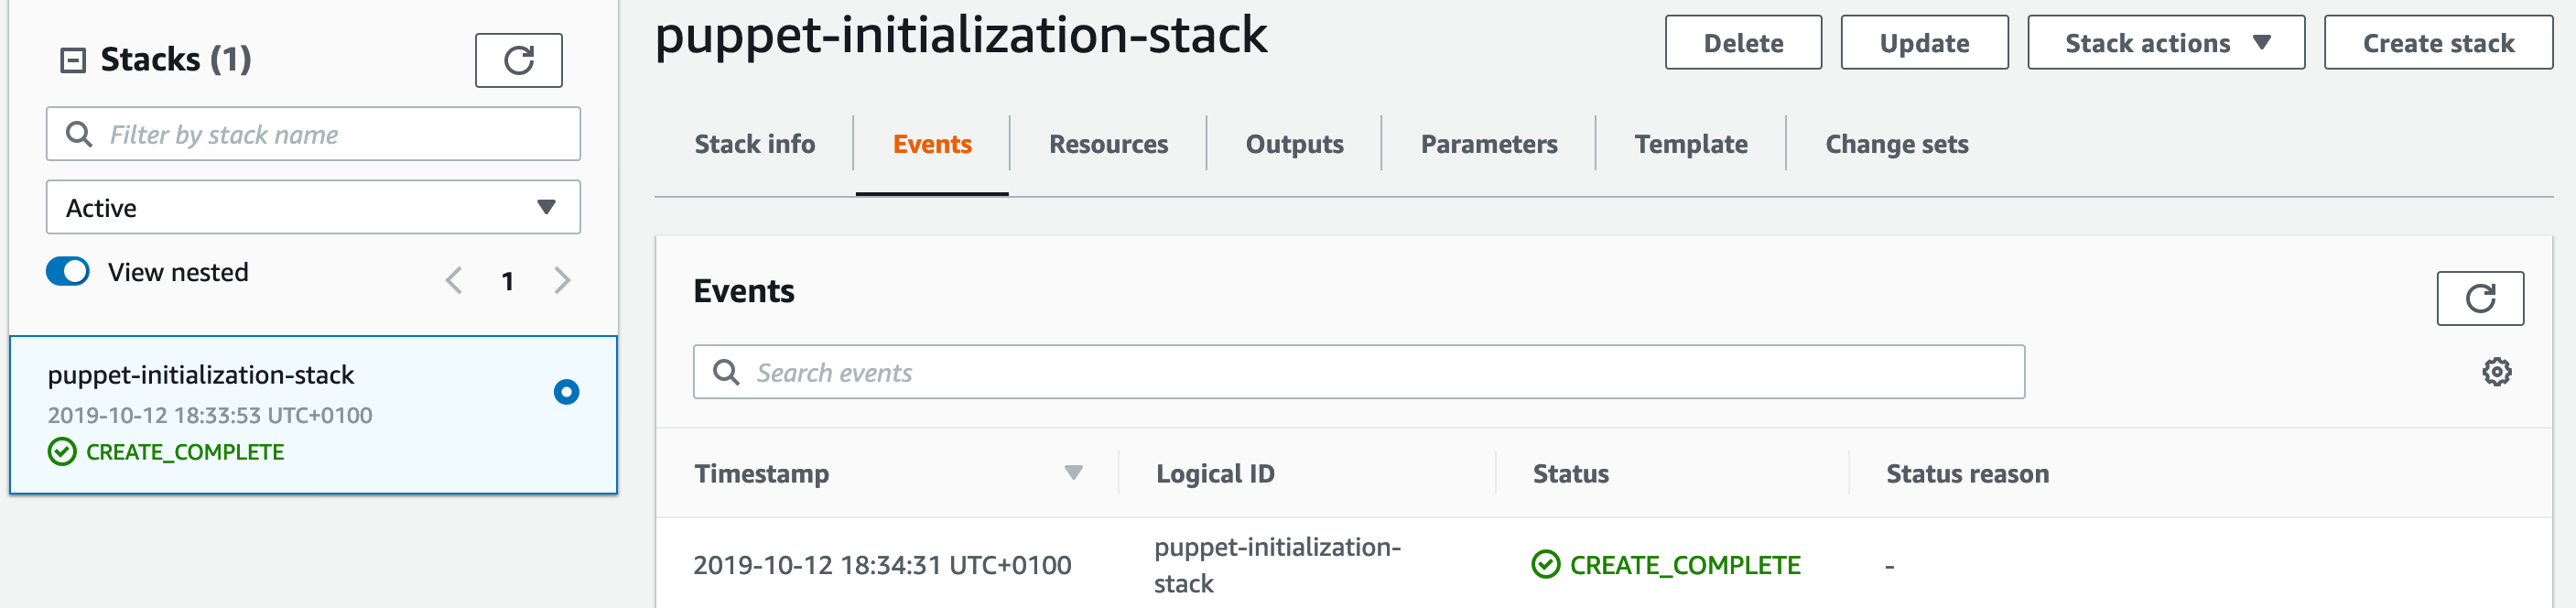The image size is (2576, 608).
Task: Click the Delete button
Action: tap(1743, 43)
